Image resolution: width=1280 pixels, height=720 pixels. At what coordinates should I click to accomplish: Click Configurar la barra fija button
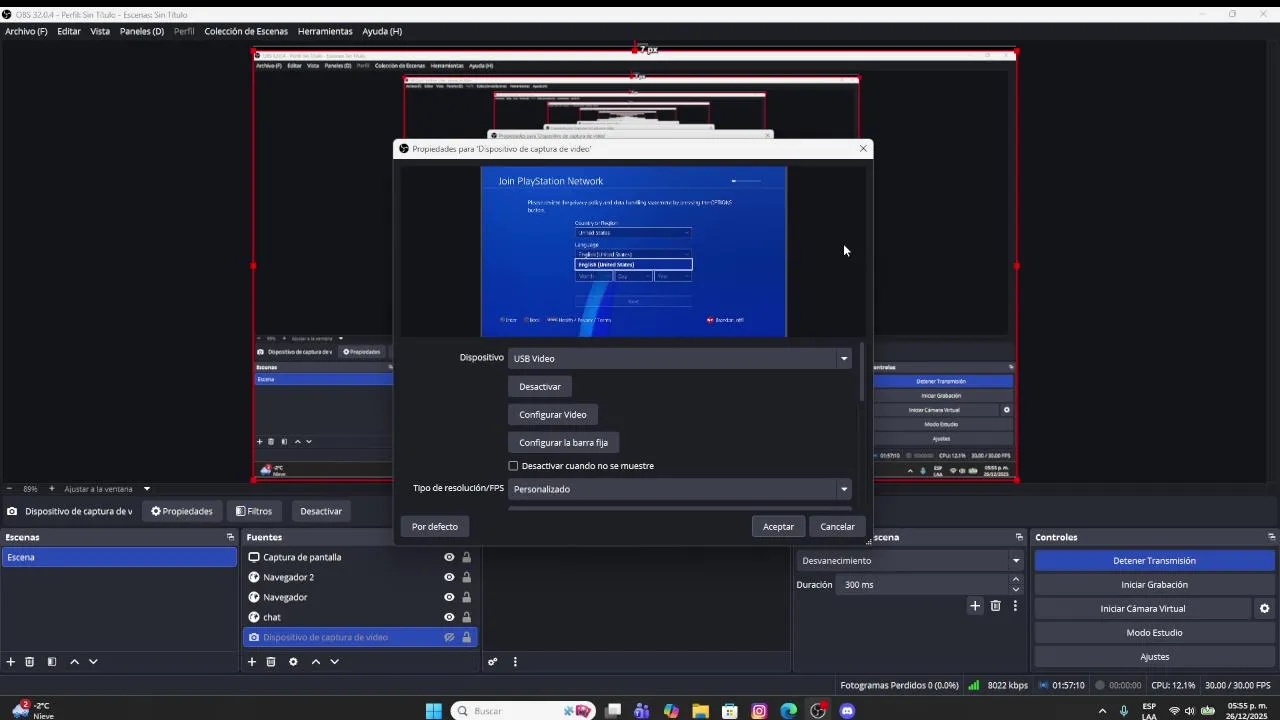click(x=564, y=443)
